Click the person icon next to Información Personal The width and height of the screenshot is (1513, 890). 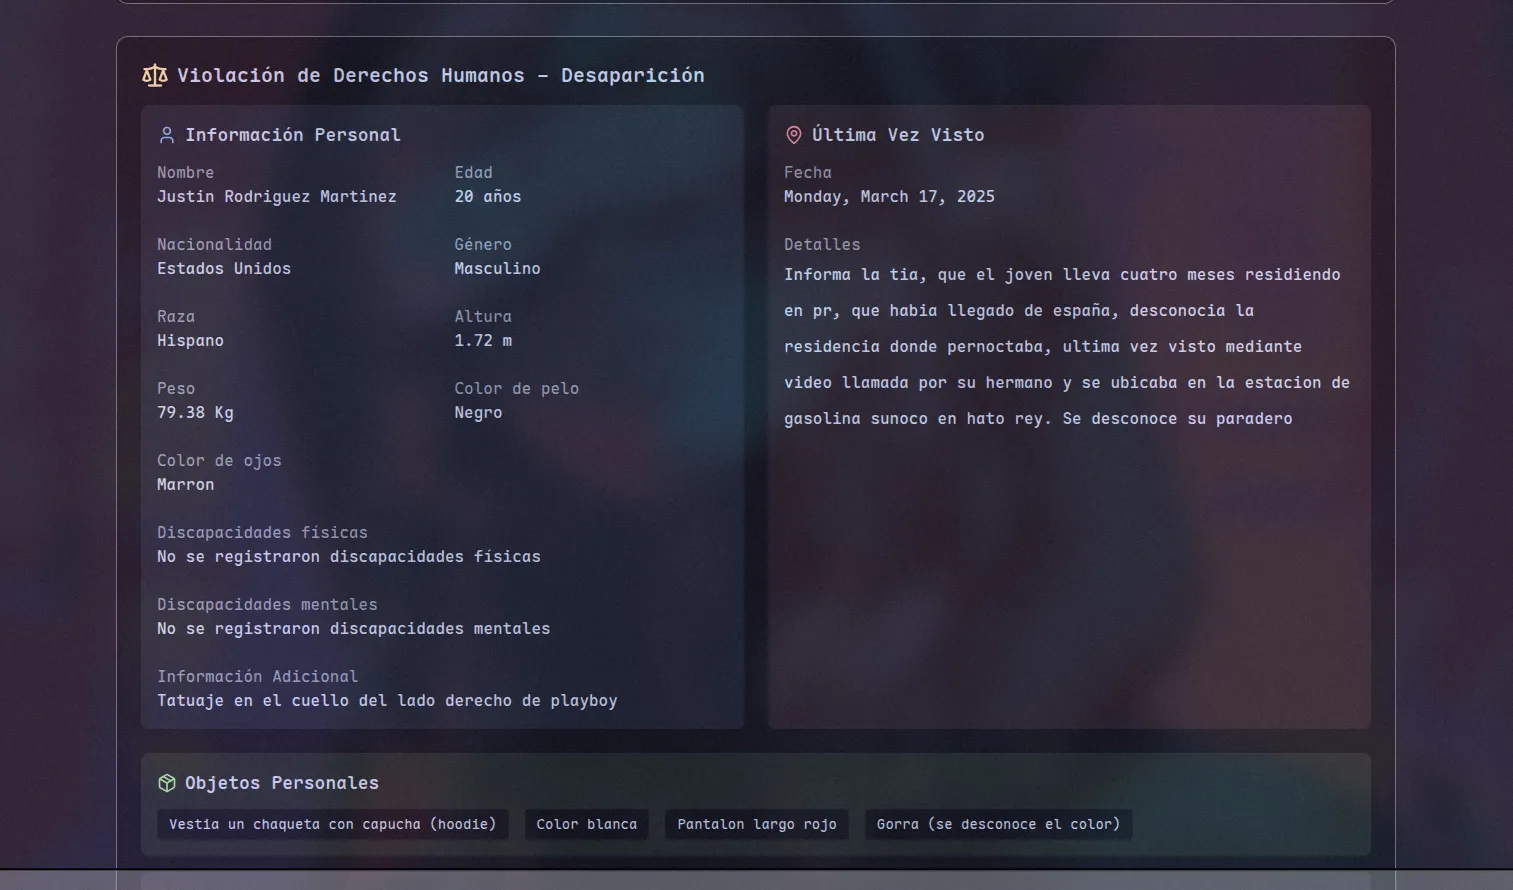pyautogui.click(x=167, y=135)
